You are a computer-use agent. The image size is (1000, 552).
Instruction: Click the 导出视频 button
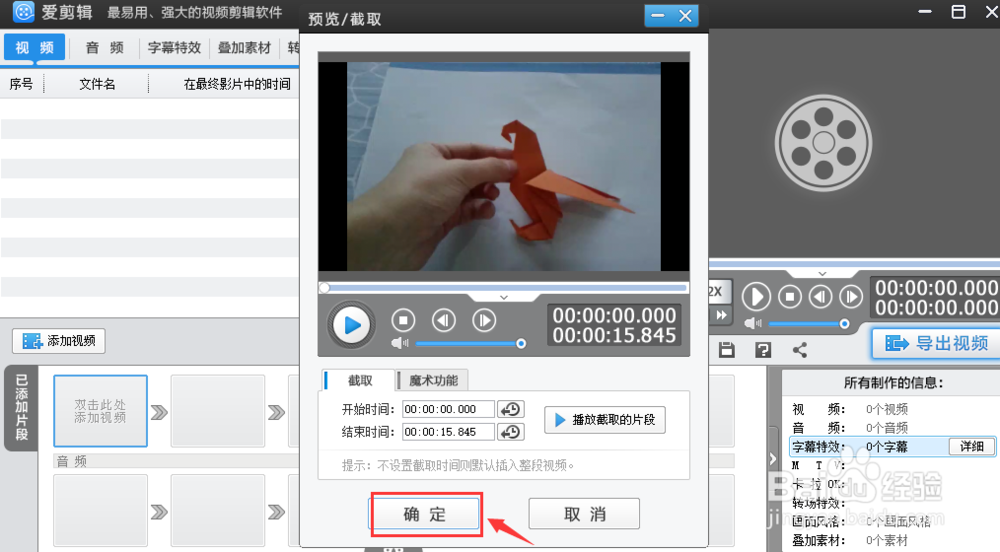tap(936, 344)
